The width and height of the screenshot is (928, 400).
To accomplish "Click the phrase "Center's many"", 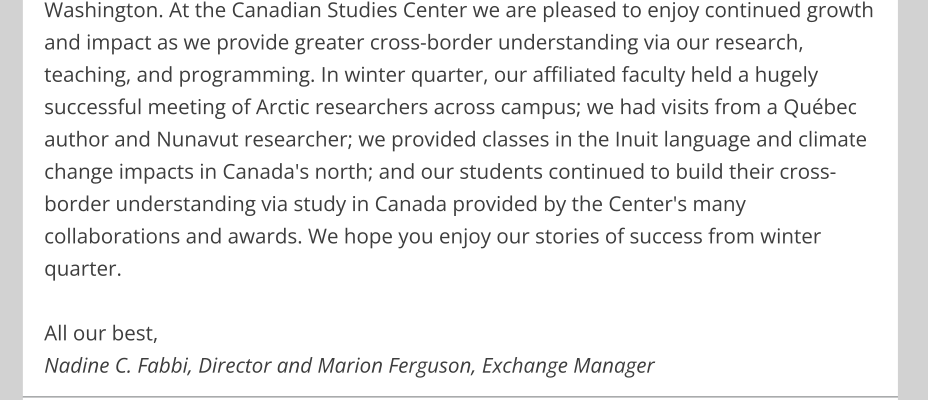I will coord(677,204).
